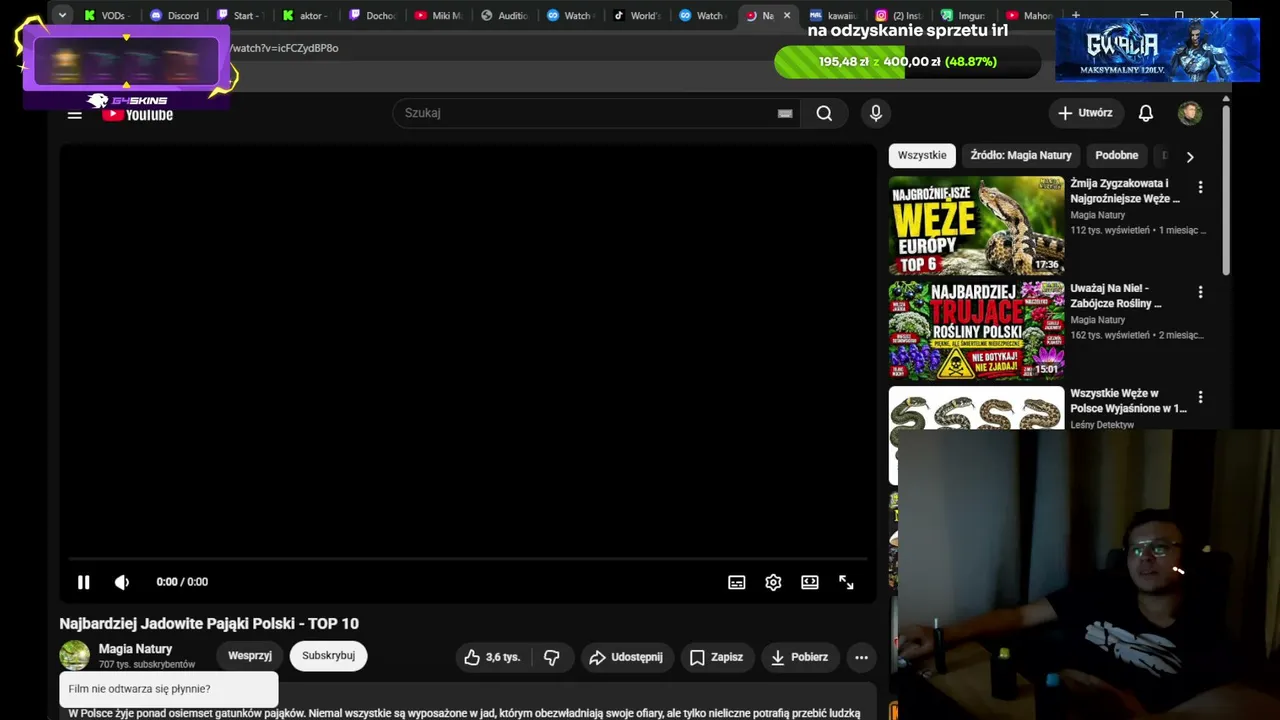Click the Film nie odtwarza się płynnie? tooltip
1280x720 pixels.
click(x=168, y=689)
